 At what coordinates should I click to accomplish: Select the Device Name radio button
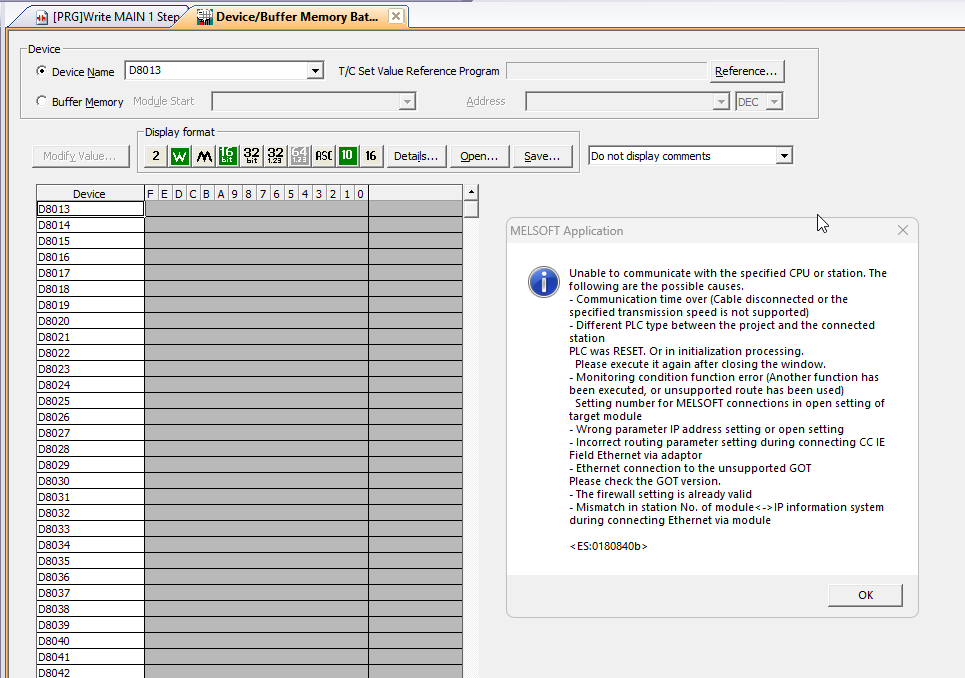coord(41,71)
